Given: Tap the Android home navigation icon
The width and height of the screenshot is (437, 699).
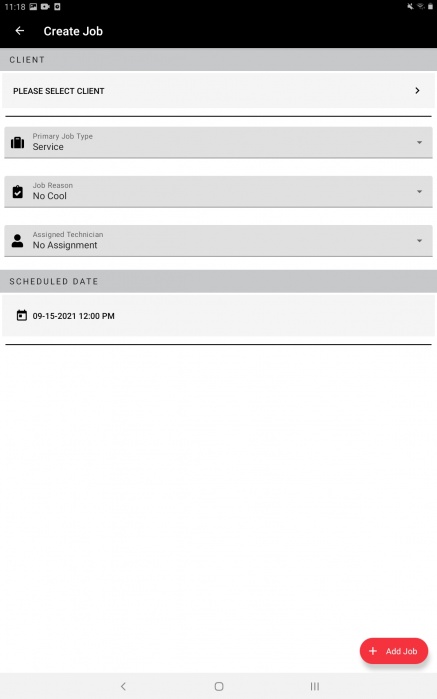Looking at the screenshot, I should pyautogui.click(x=219, y=686).
